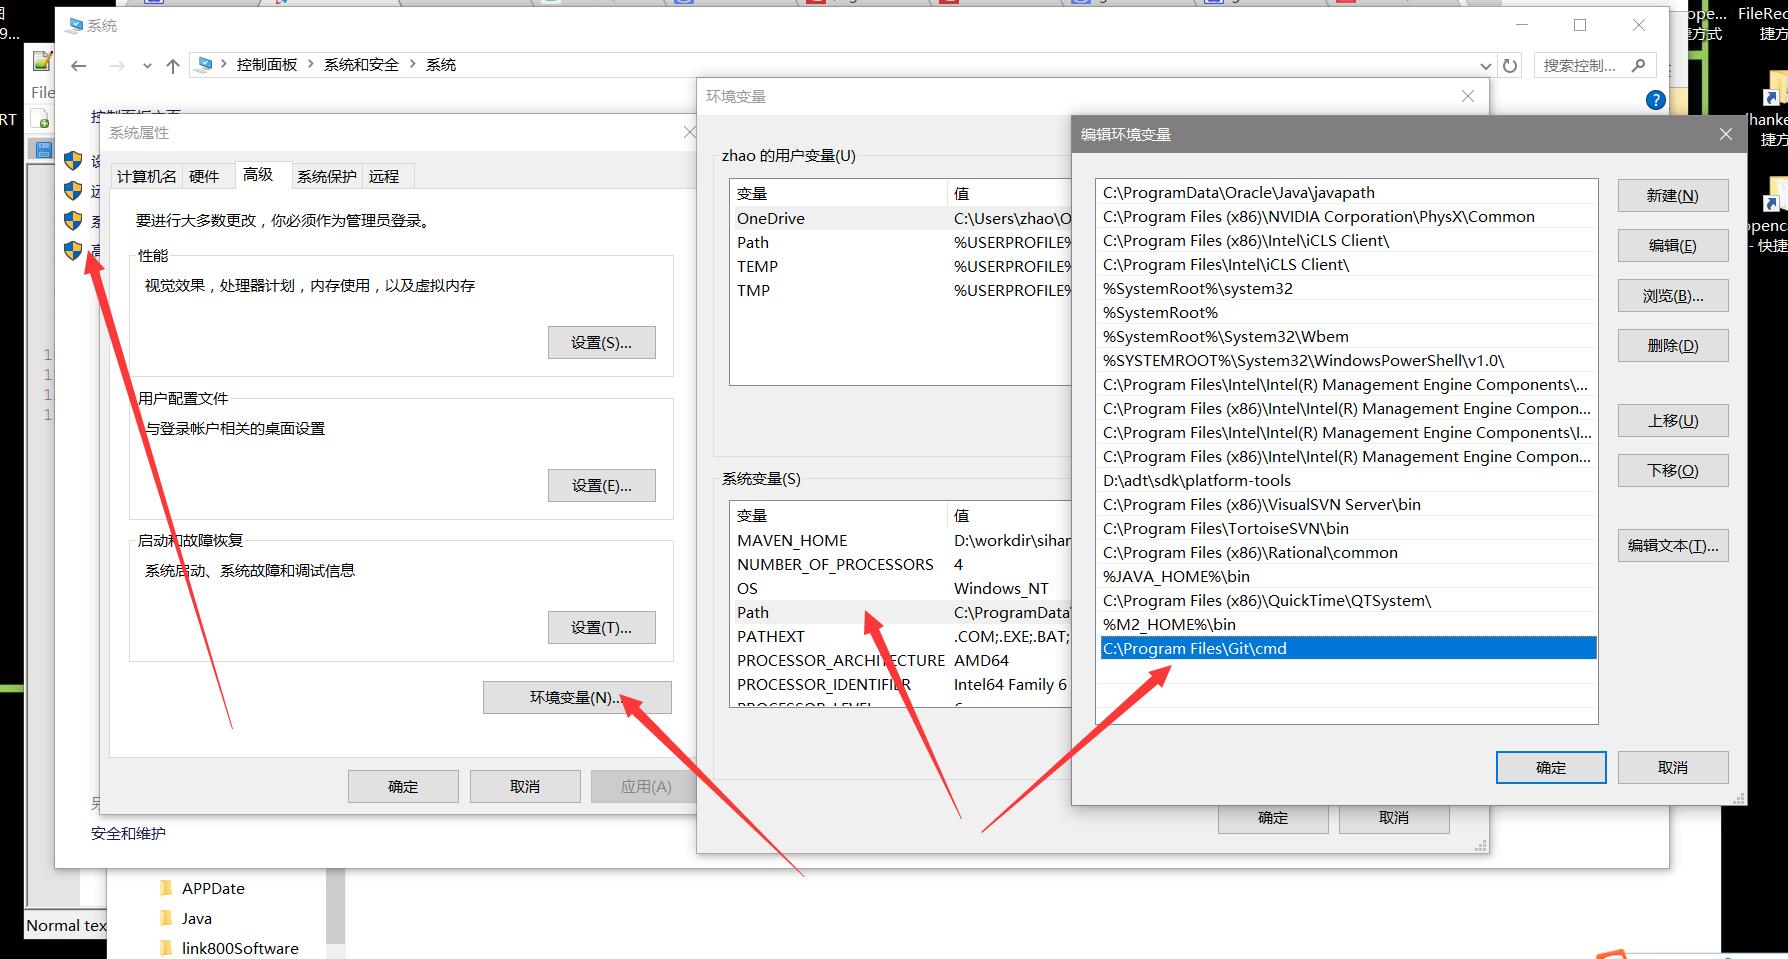
Task: Click the refresh icon beside the address bar
Action: [x=1510, y=66]
